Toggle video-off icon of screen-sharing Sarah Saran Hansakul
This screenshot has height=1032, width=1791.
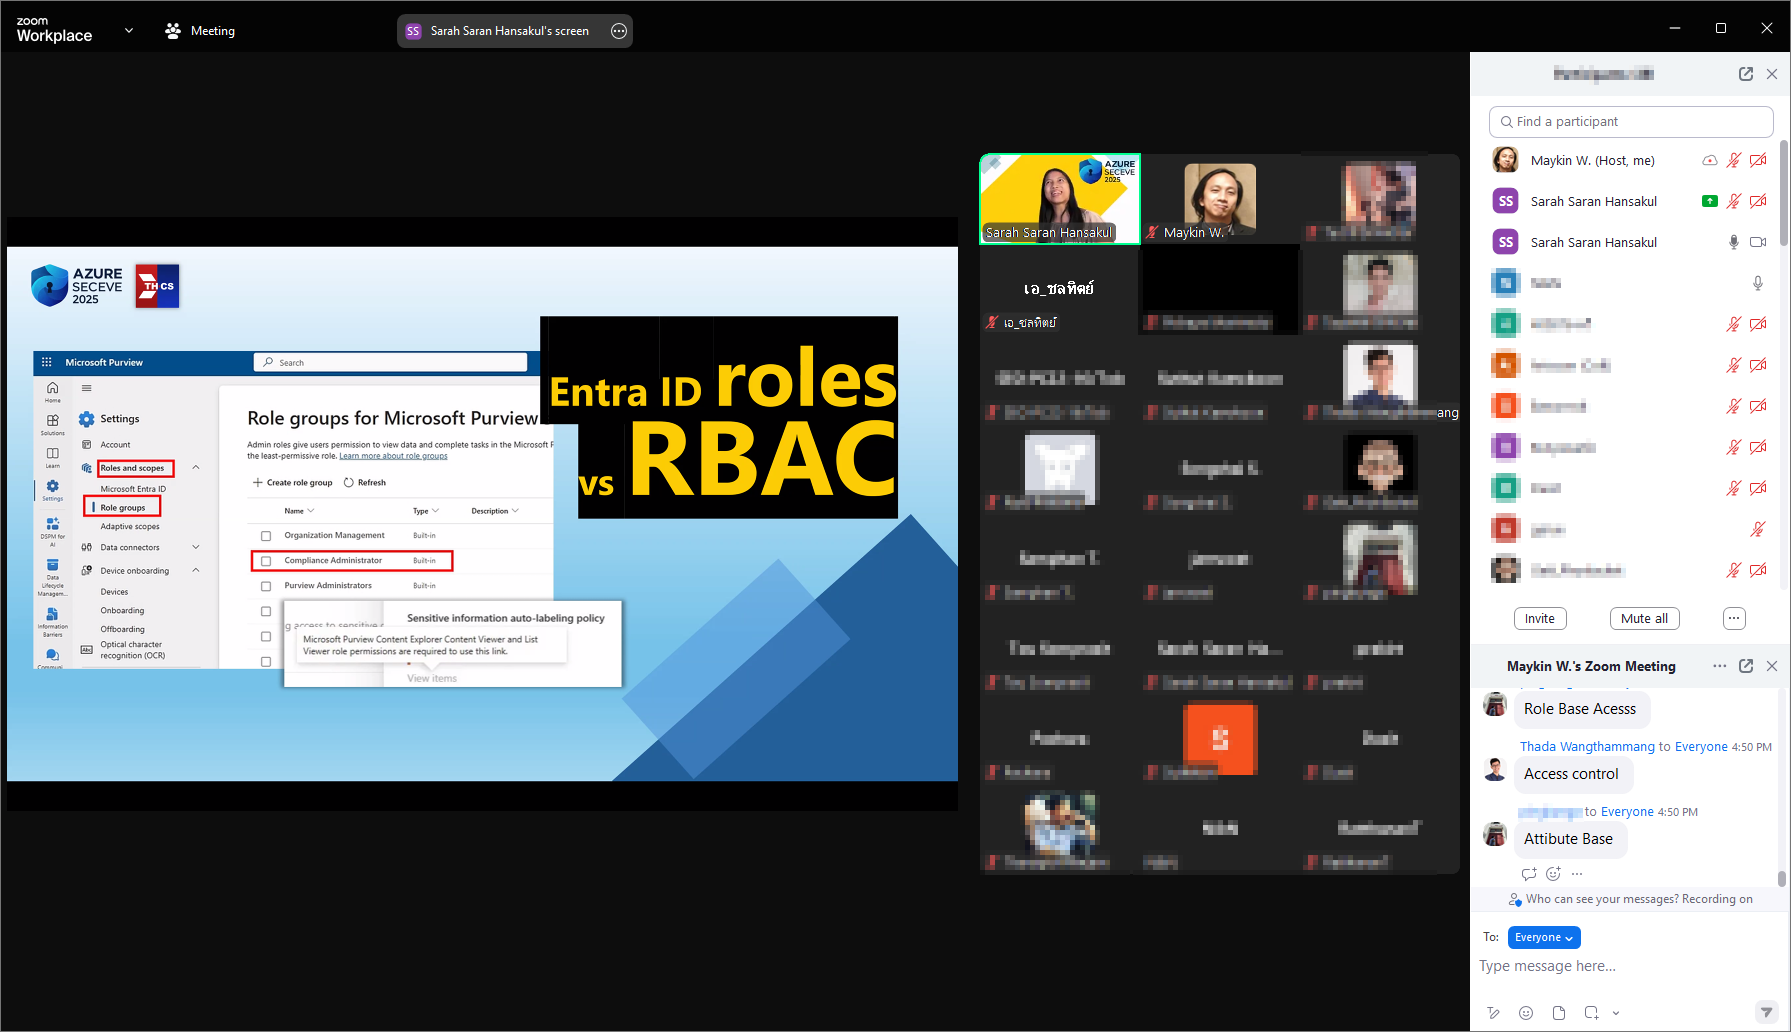point(1758,201)
